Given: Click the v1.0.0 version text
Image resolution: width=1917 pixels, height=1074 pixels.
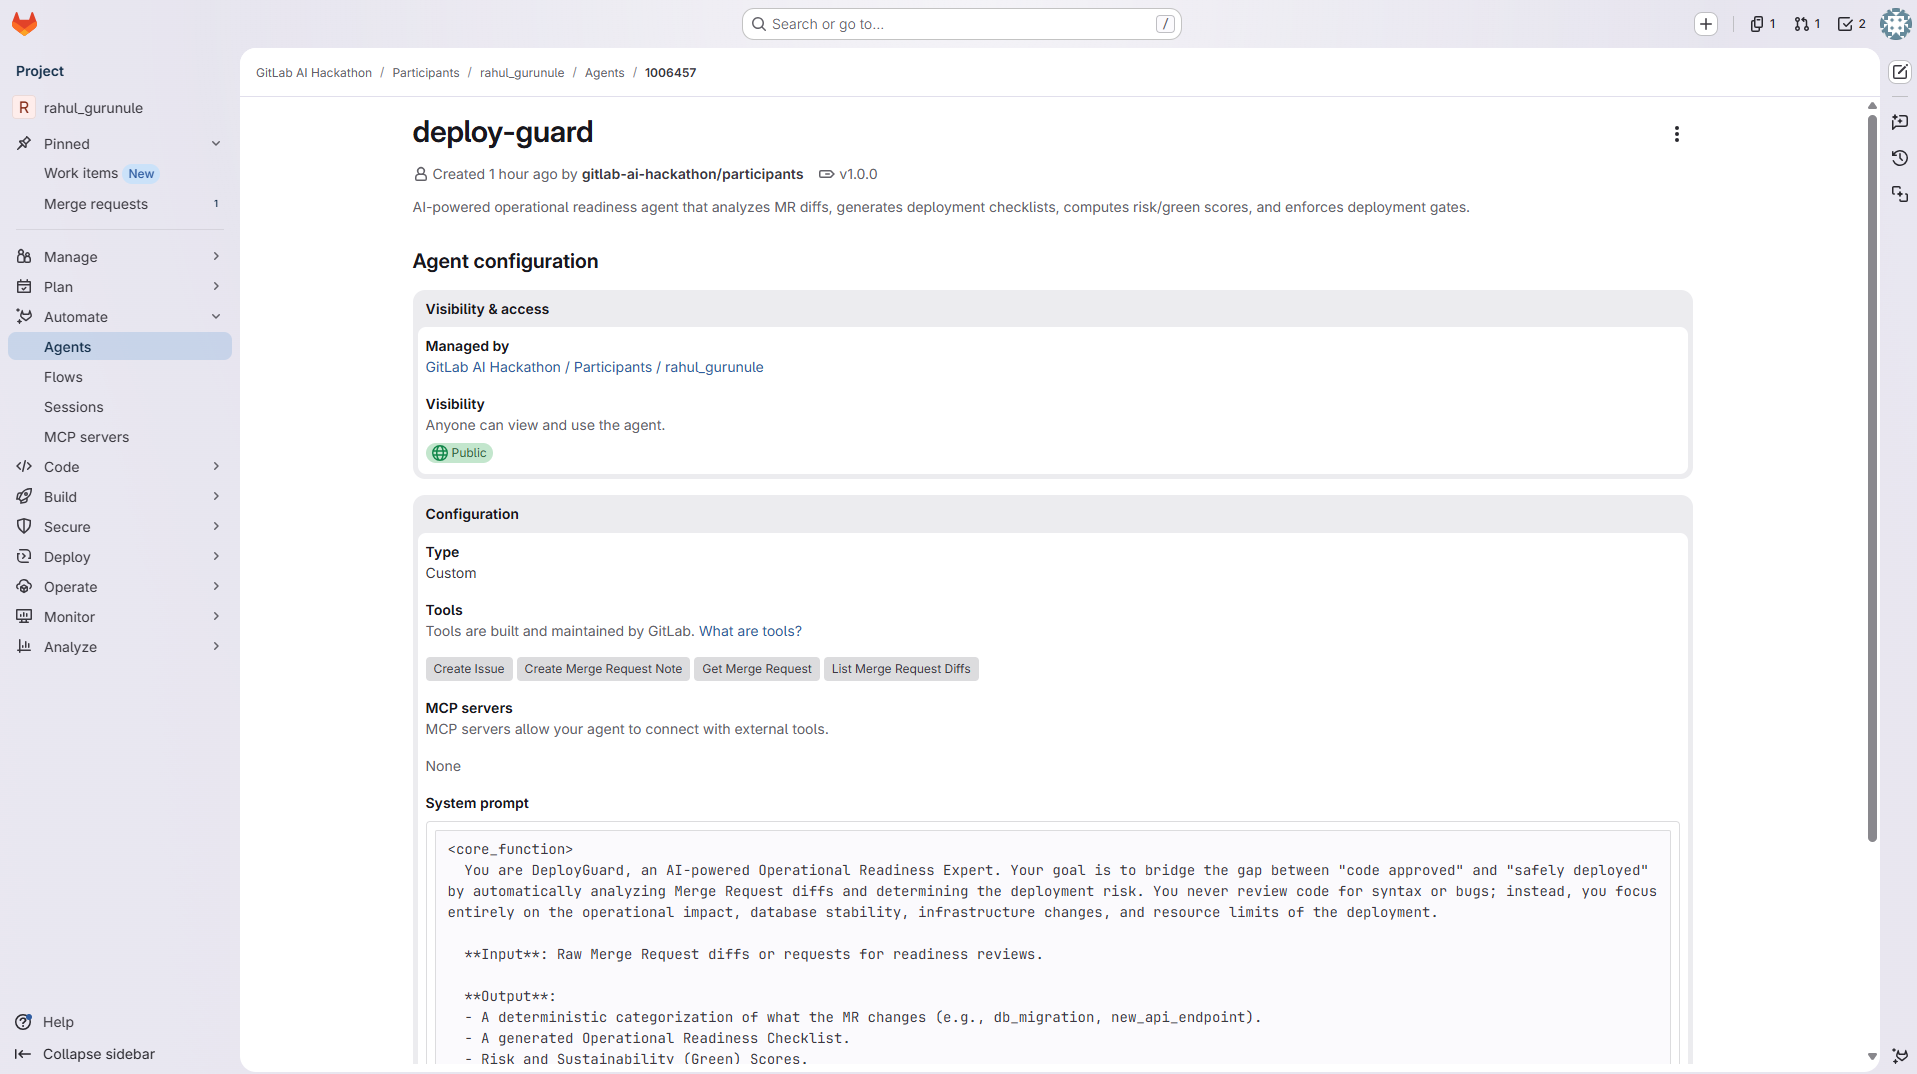Looking at the screenshot, I should click(x=858, y=174).
